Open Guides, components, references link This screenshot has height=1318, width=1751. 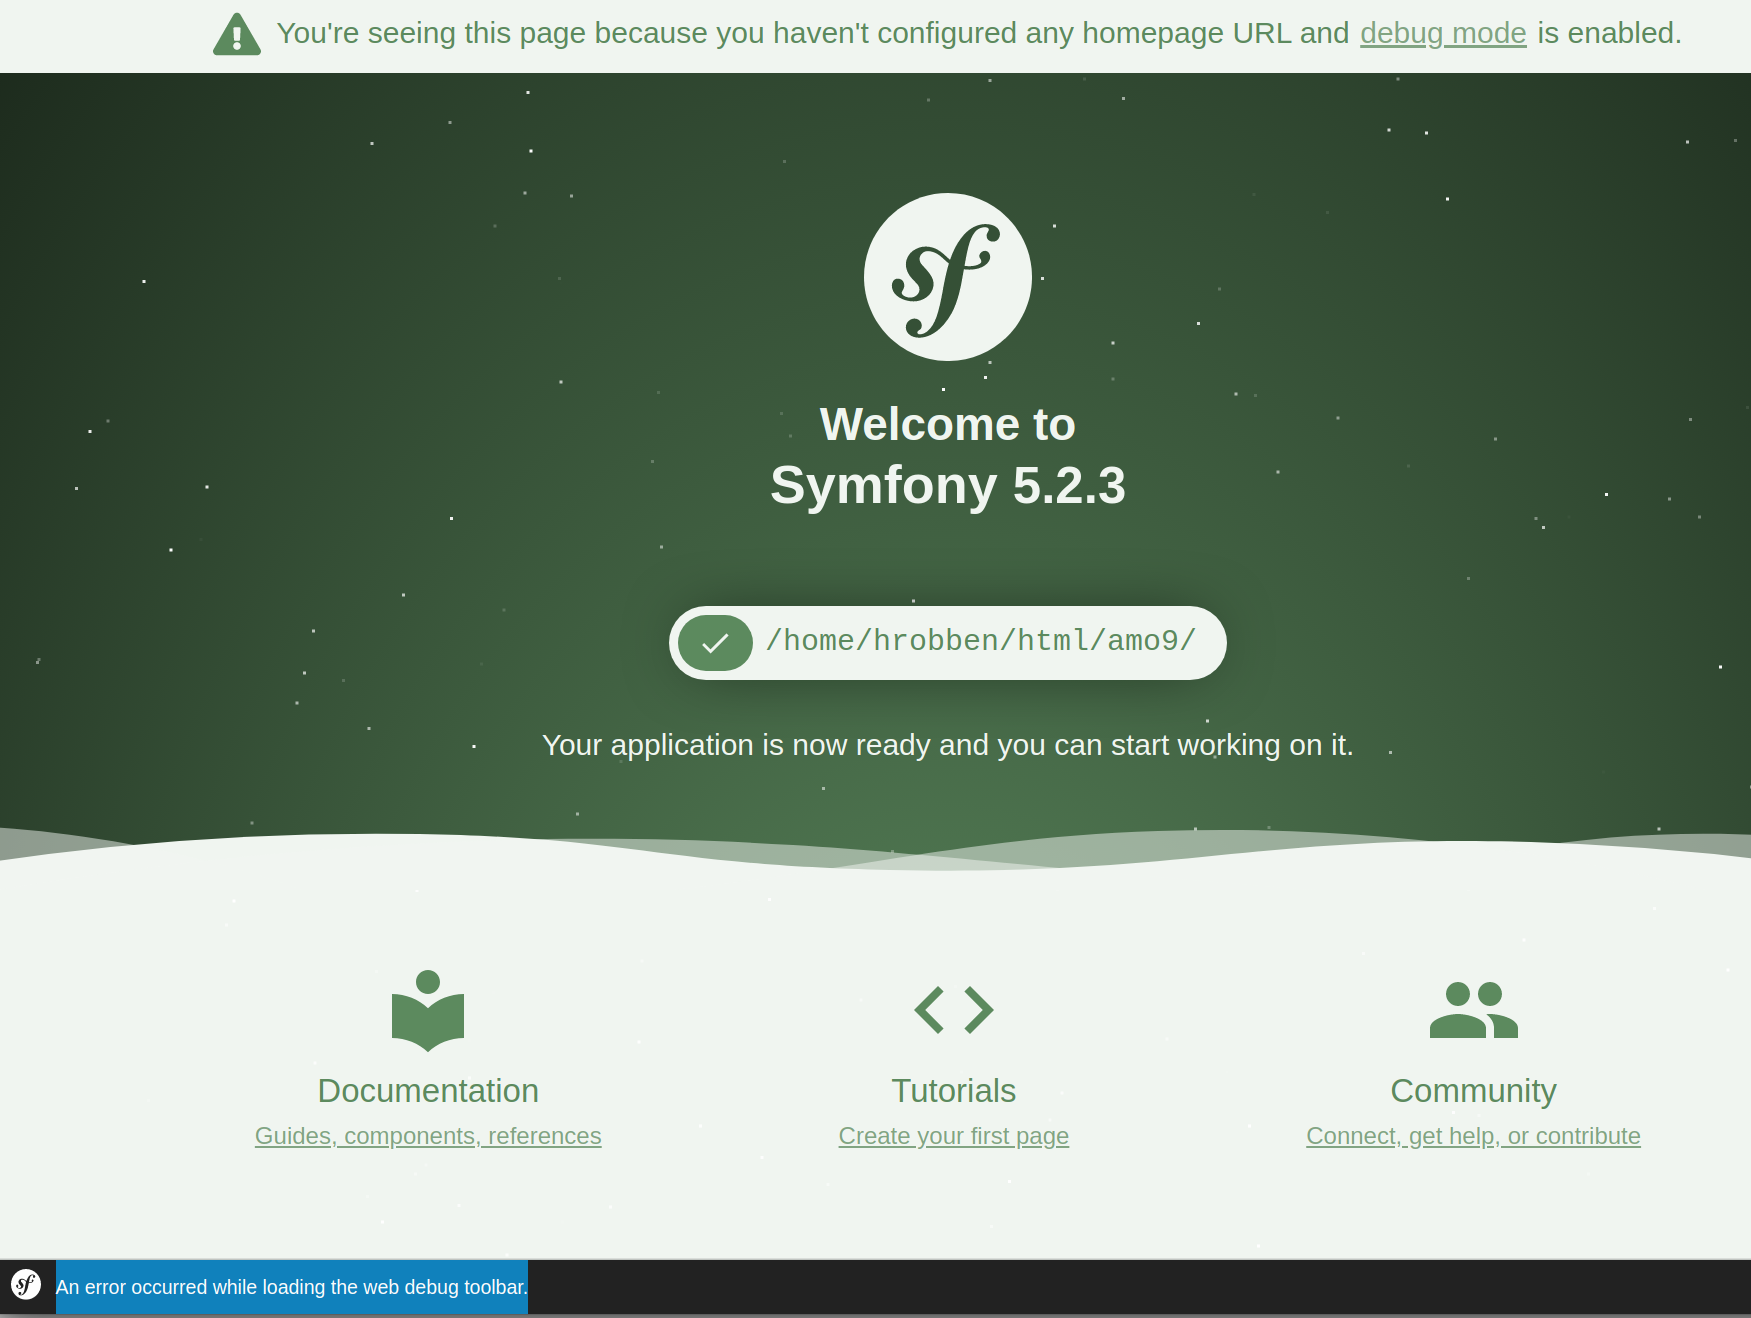pyautogui.click(x=428, y=1136)
